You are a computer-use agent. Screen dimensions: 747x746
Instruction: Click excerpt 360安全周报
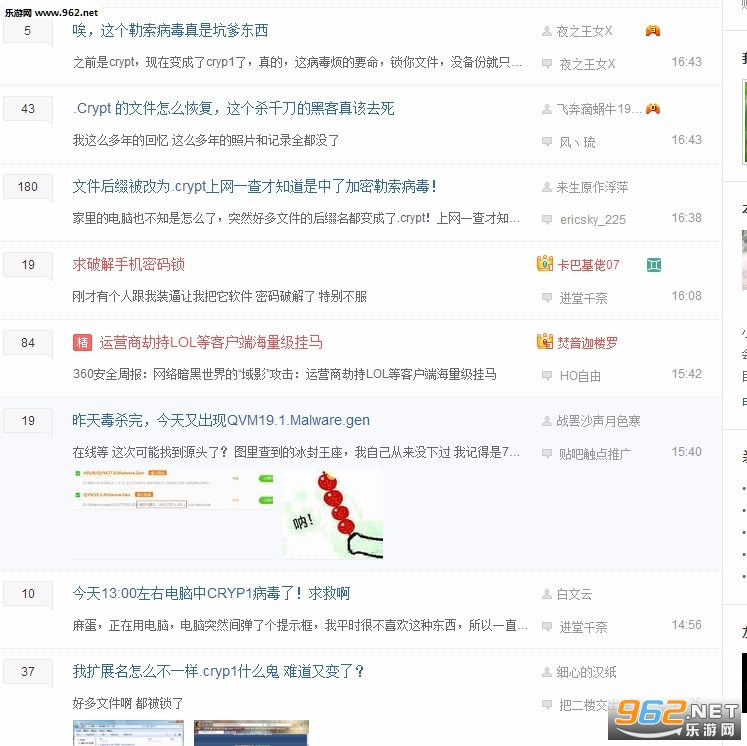click(284, 374)
